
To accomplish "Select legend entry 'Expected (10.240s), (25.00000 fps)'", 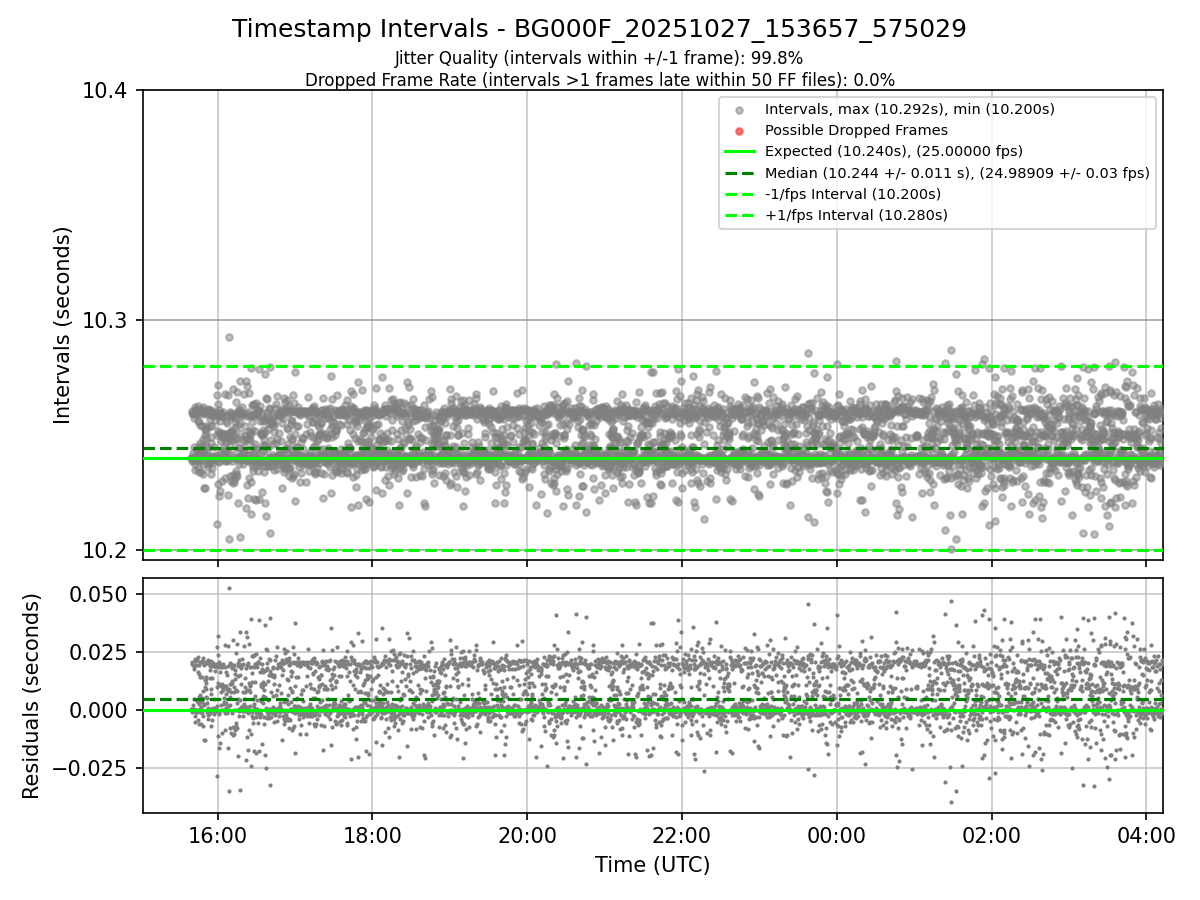I will (893, 151).
